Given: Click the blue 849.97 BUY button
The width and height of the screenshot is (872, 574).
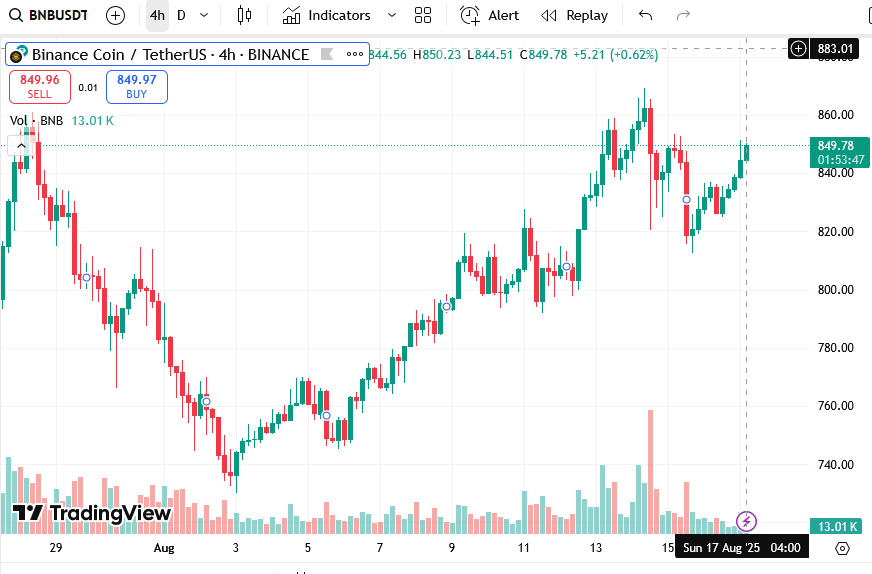Looking at the screenshot, I should pos(137,87).
